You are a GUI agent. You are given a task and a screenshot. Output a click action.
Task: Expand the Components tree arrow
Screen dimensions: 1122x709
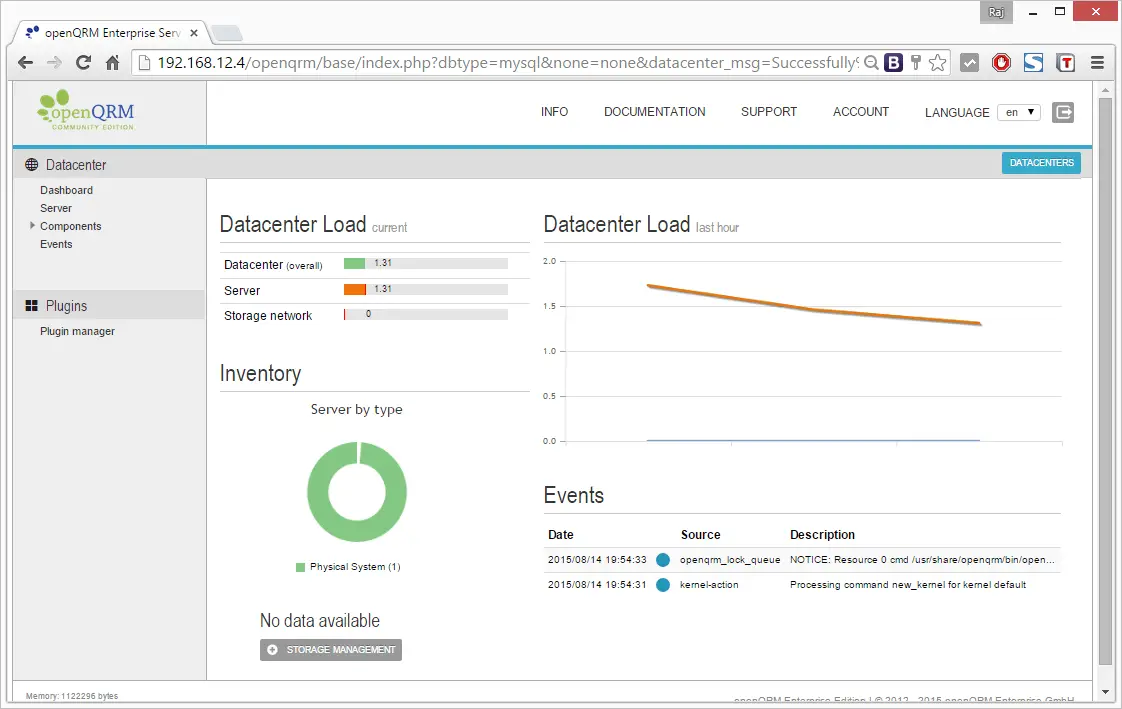pyautogui.click(x=32, y=225)
